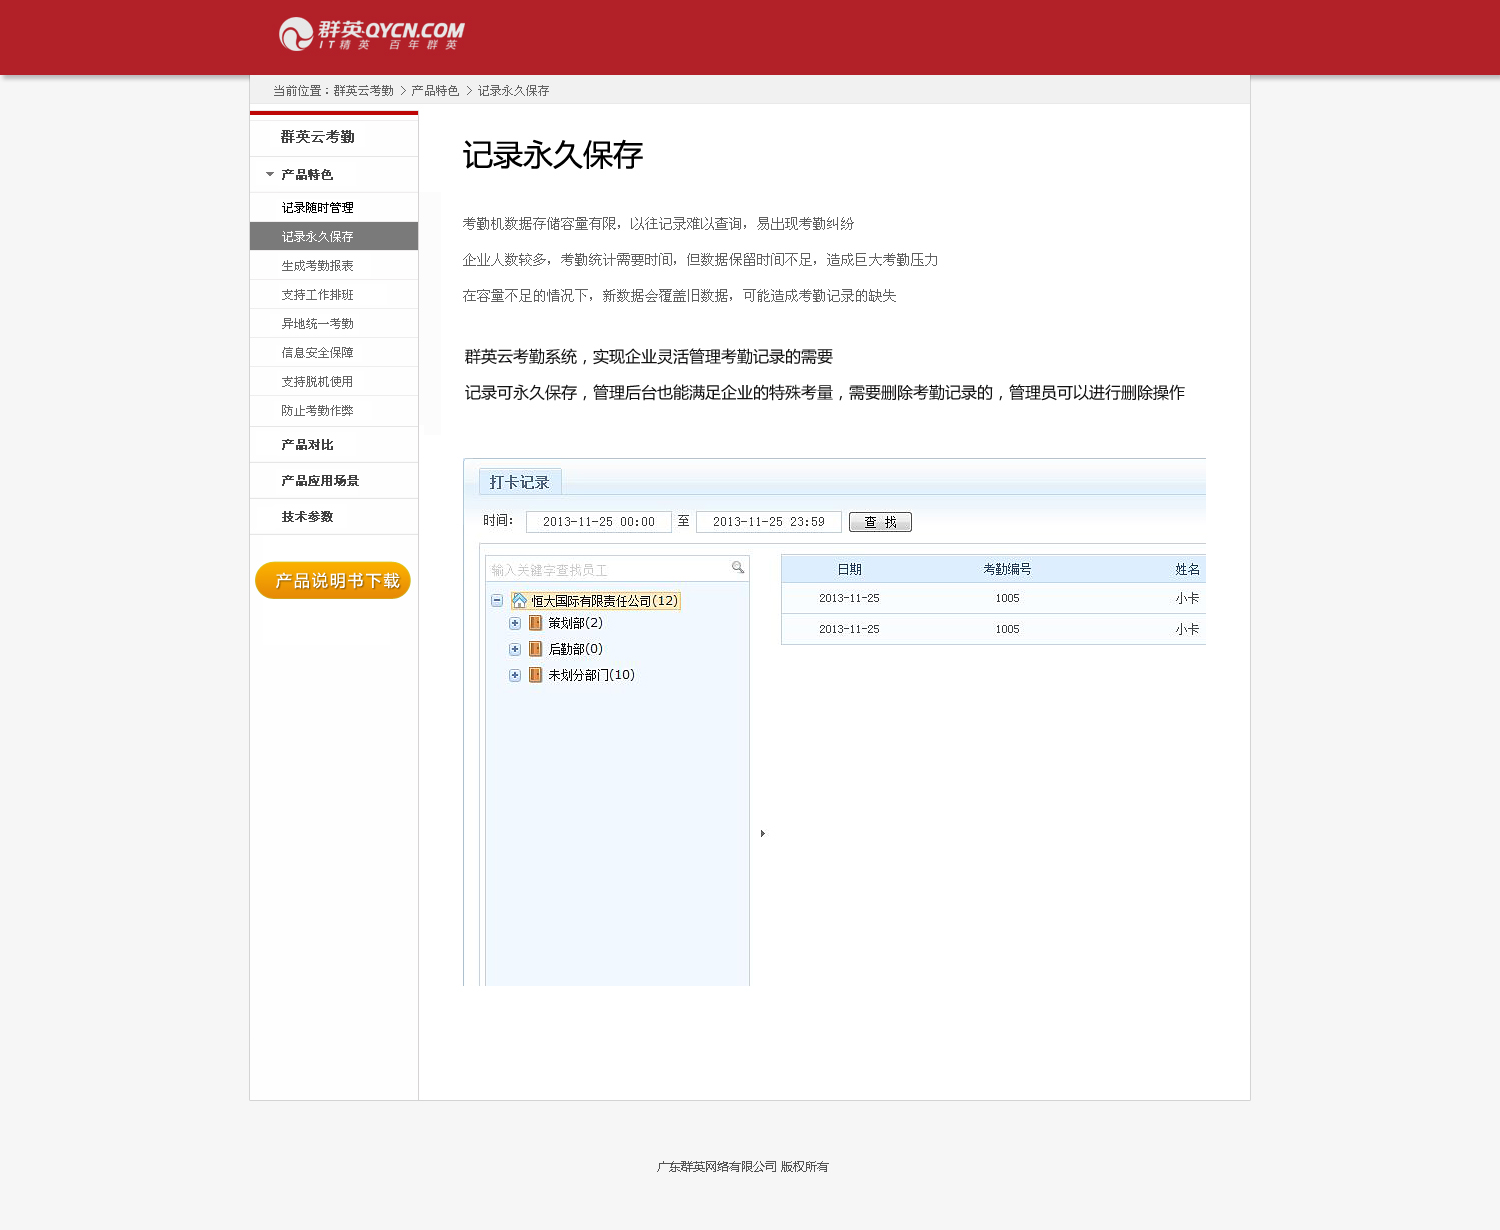Select 后勤部(0) tree label

576,649
